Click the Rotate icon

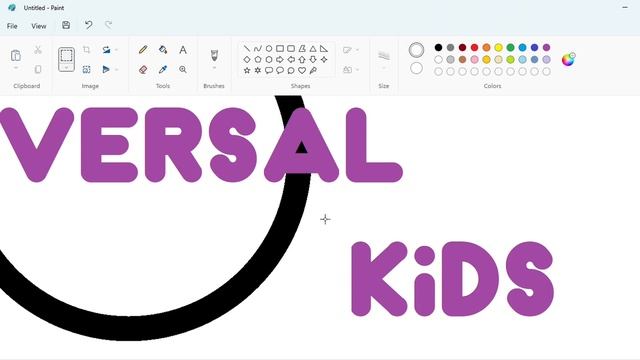click(x=106, y=50)
